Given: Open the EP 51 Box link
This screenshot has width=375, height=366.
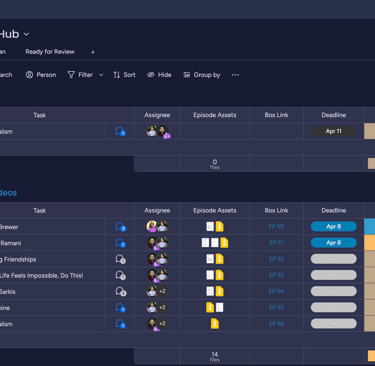Looking at the screenshot, I should (x=276, y=243).
